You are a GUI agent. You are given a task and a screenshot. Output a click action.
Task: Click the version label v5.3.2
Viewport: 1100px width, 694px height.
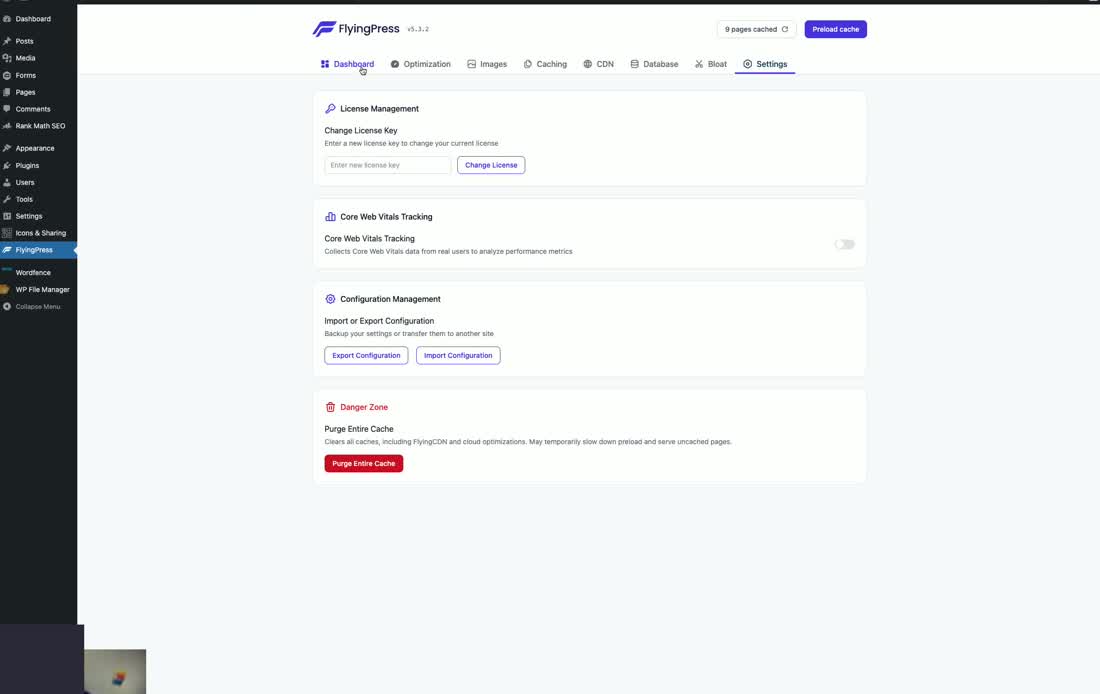tap(418, 29)
